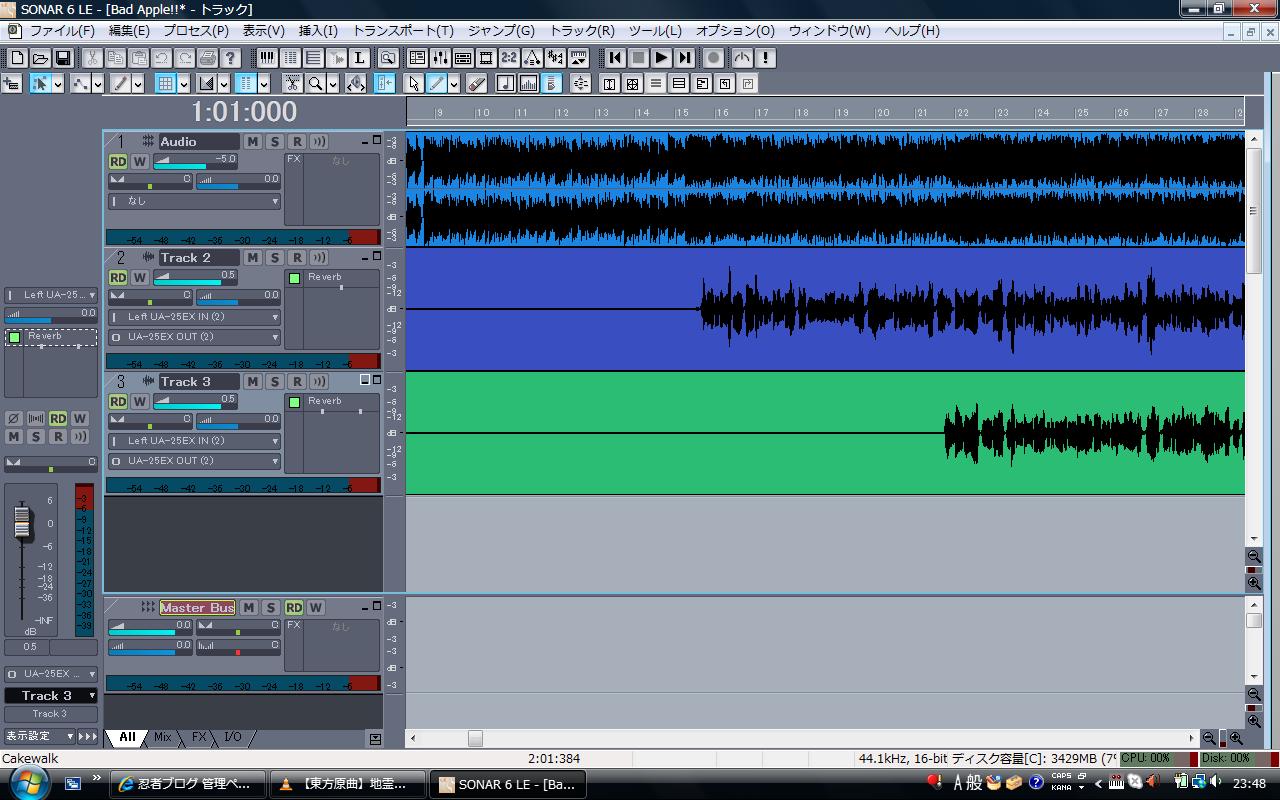This screenshot has width=1280, height=800.
Task: Open Track 2 output dropdown UA-25EX OUT
Action: click(194, 337)
